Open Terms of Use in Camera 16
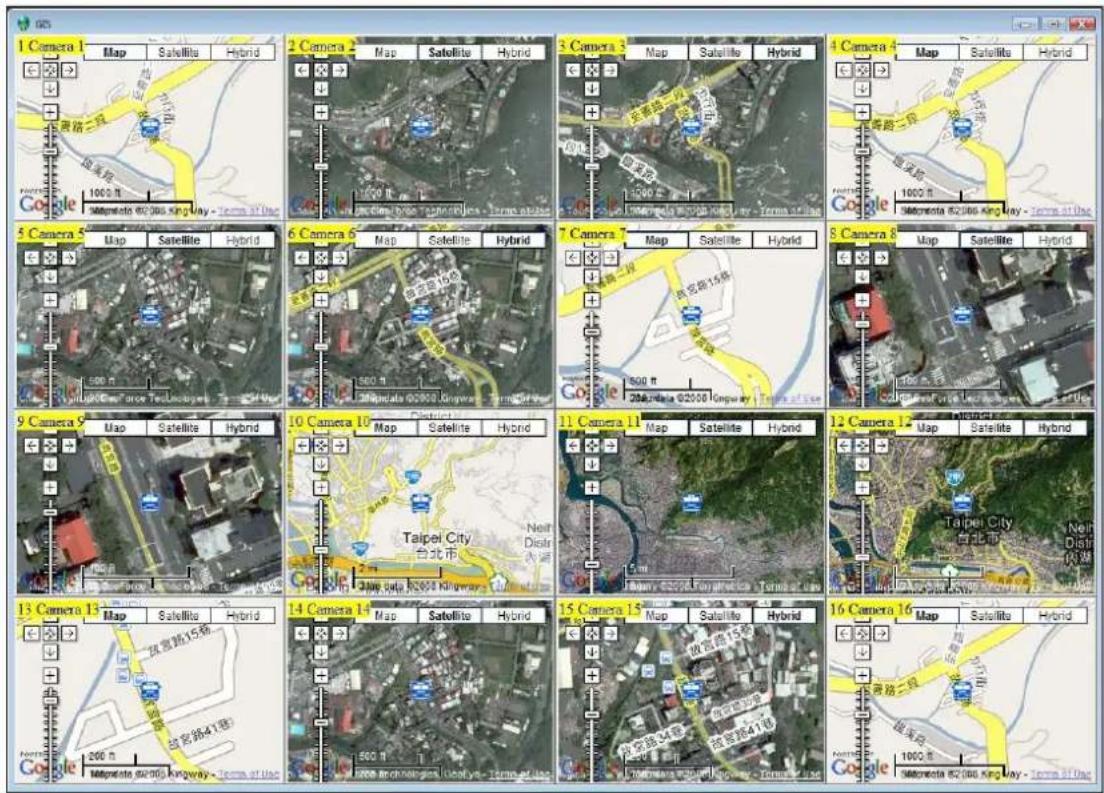 pyautogui.click(x=1061, y=774)
